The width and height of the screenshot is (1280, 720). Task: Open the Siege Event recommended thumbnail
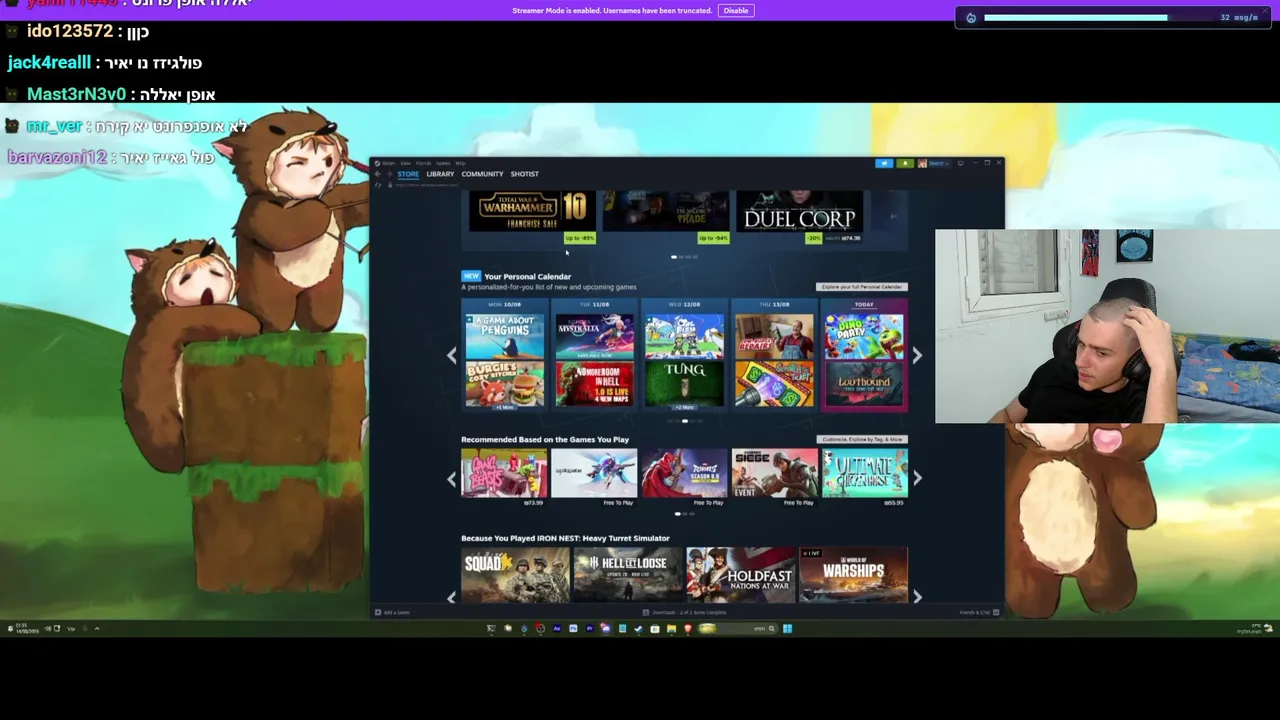coord(775,473)
